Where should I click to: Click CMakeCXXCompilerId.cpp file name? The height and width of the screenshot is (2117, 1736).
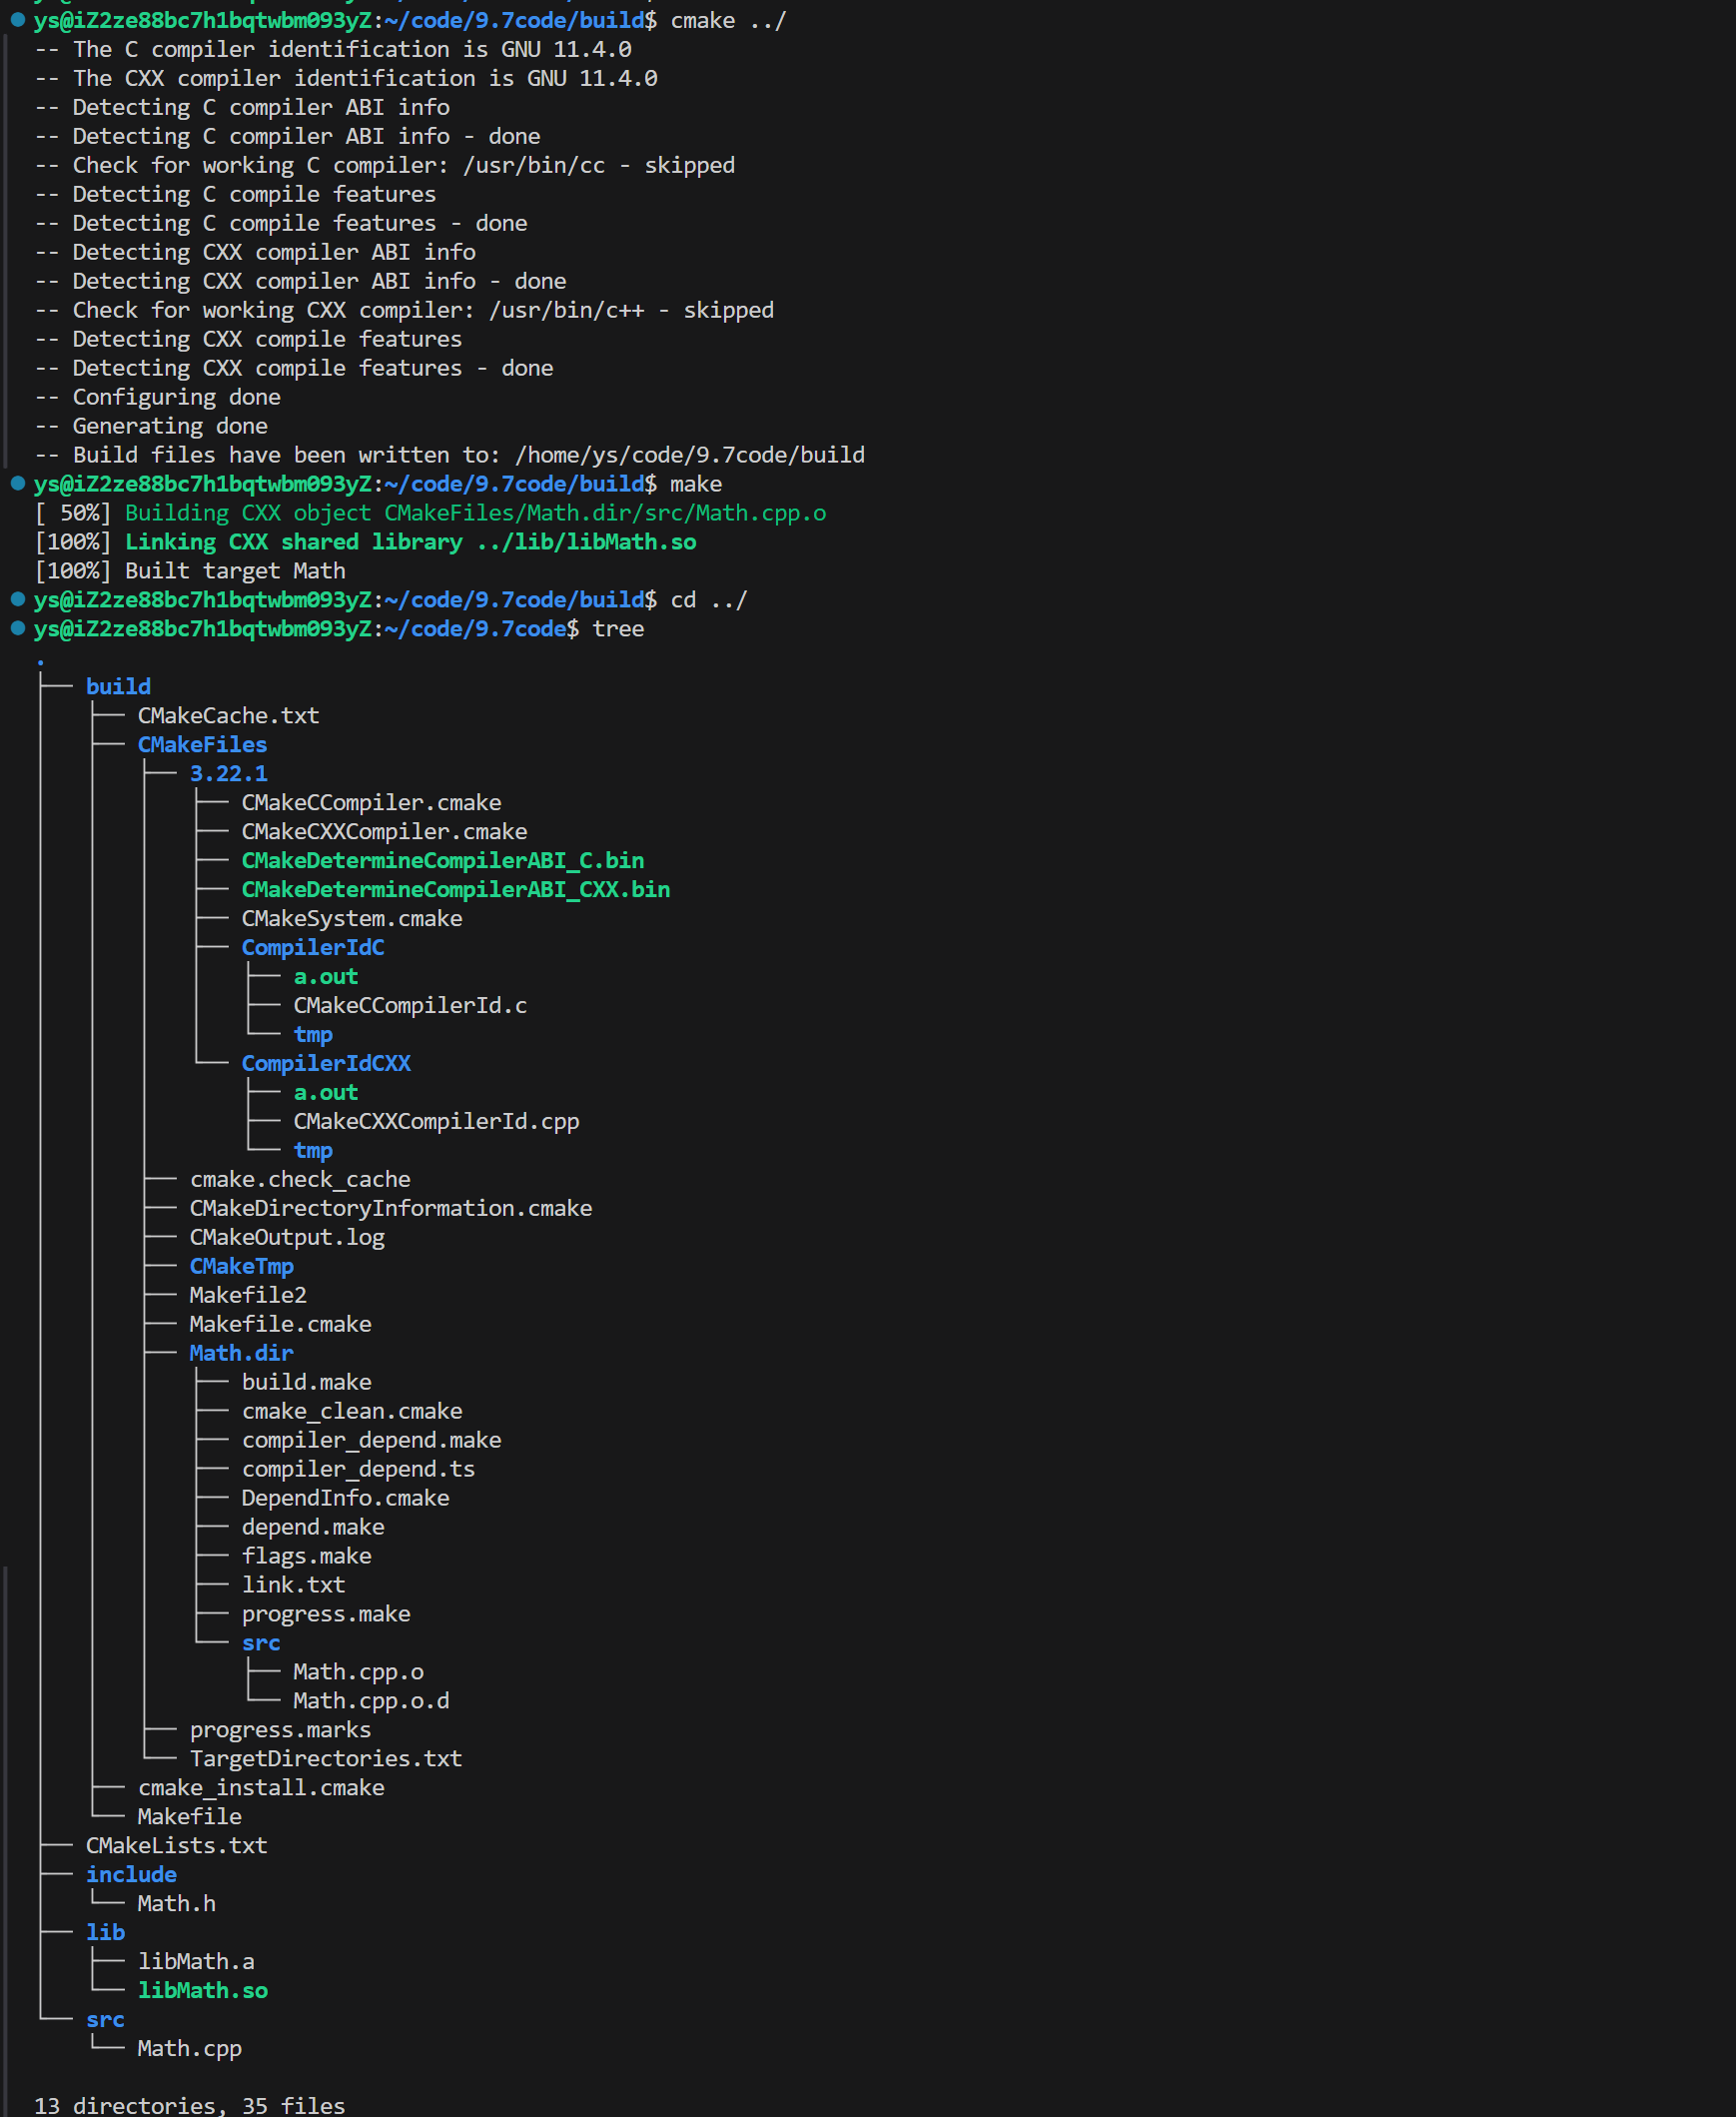tap(436, 1122)
